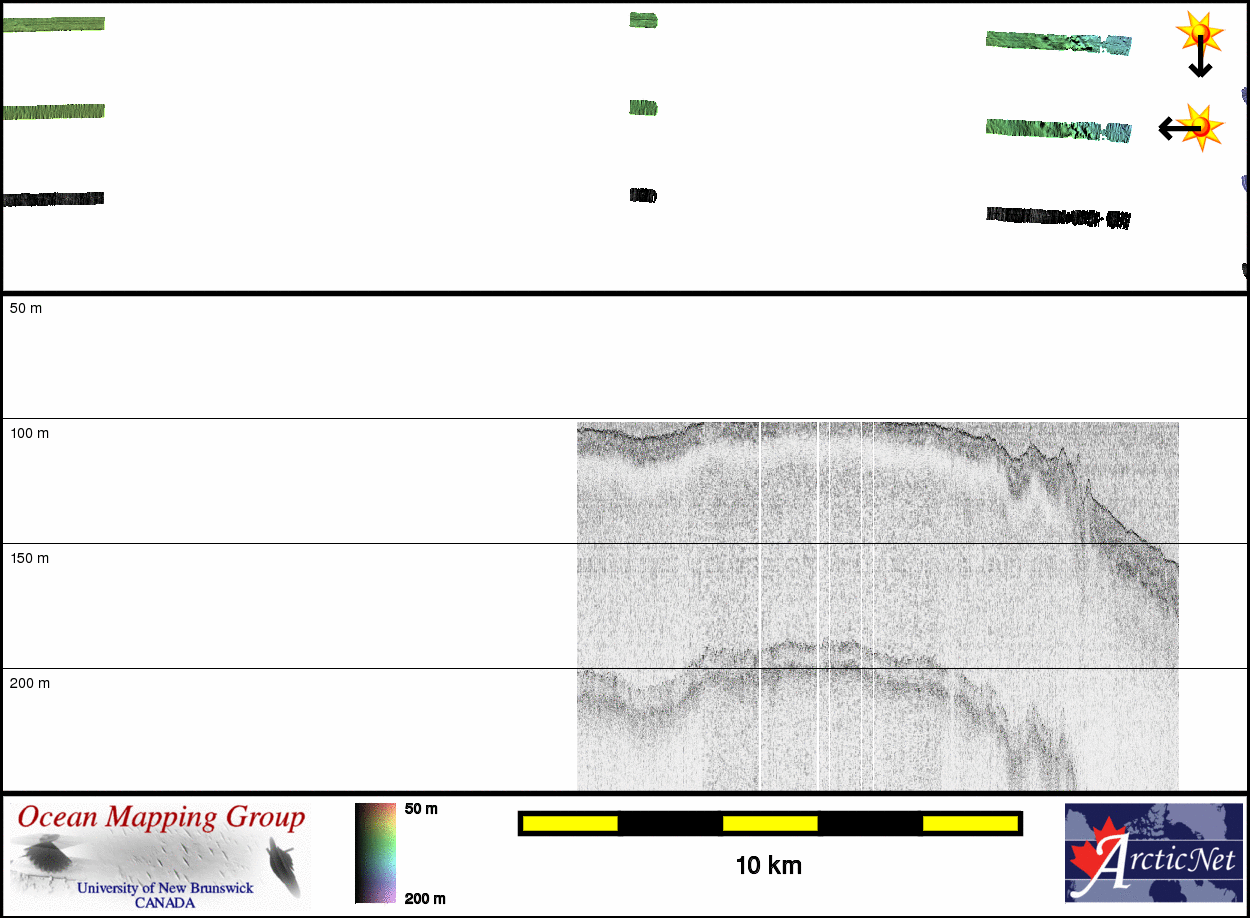Click the small center black backscatter patch

(x=643, y=195)
